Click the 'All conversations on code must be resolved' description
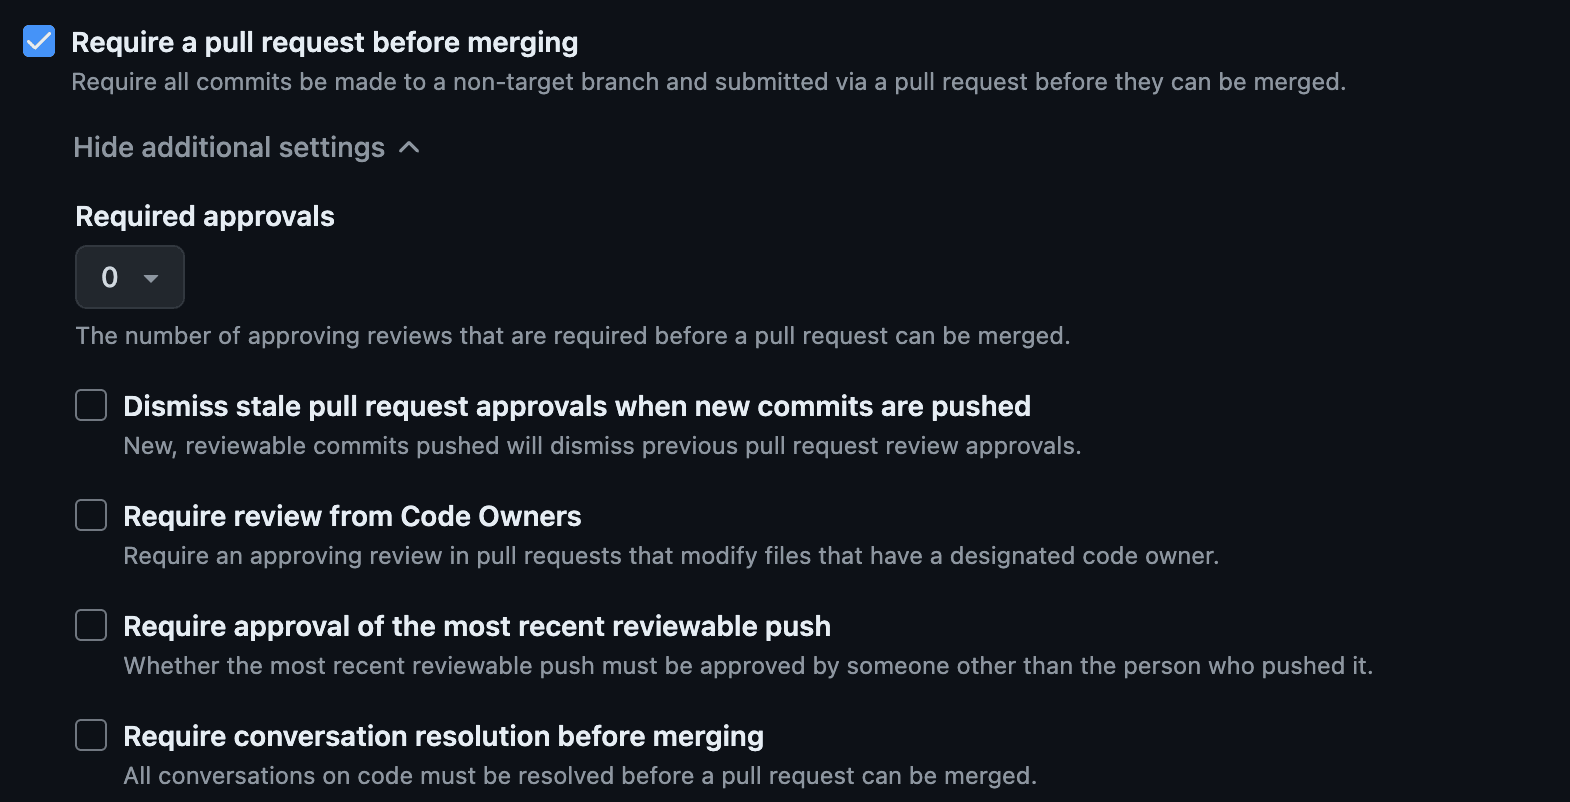This screenshot has width=1570, height=802. (x=580, y=776)
